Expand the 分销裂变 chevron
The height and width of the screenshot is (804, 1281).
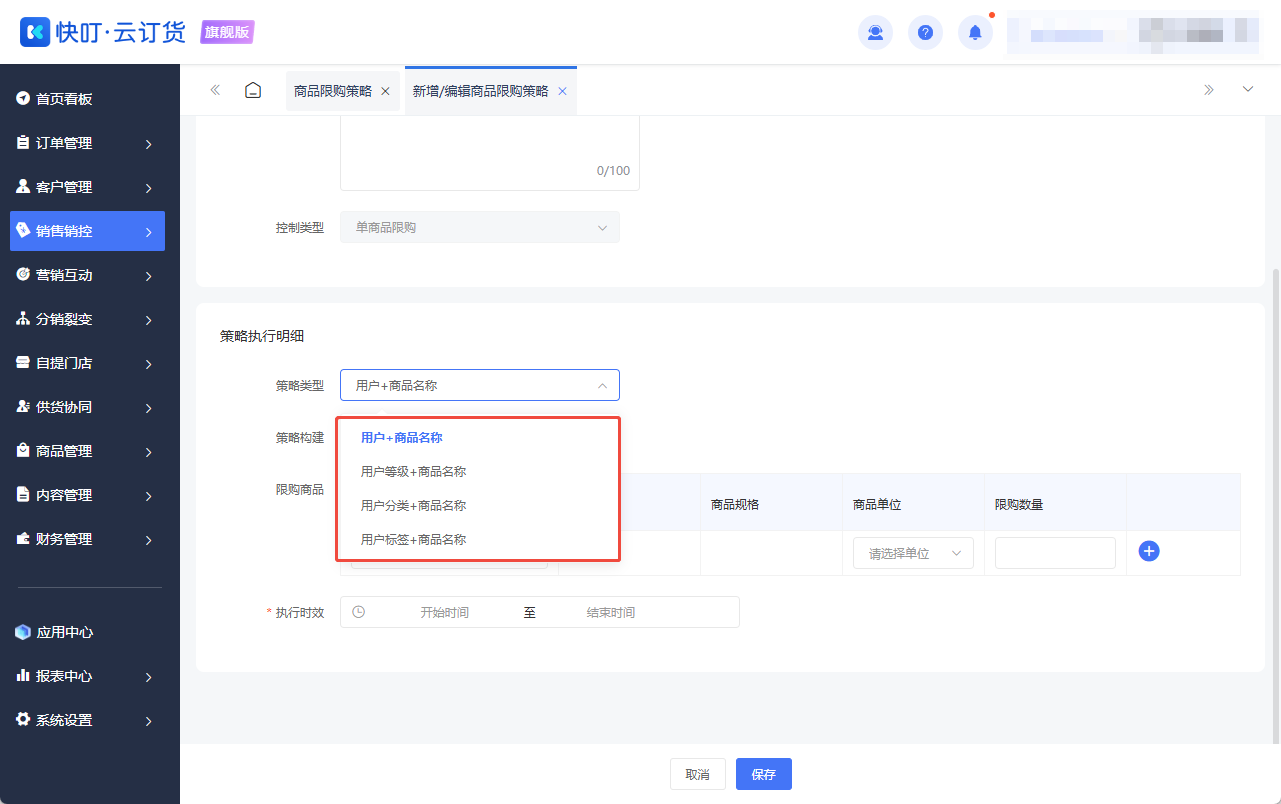pyautogui.click(x=148, y=320)
